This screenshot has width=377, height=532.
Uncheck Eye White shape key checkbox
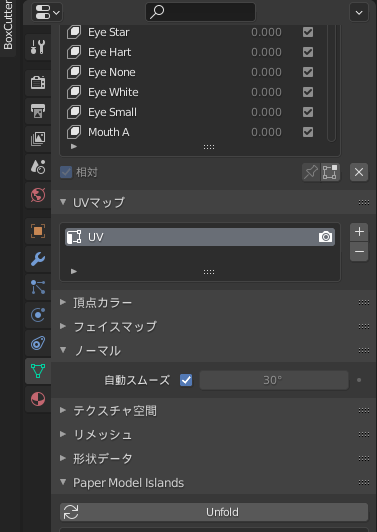point(308,92)
